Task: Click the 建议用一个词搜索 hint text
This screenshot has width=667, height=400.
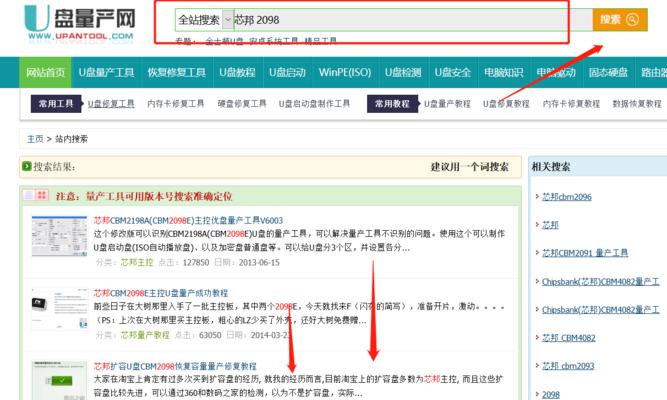Action: pos(470,167)
